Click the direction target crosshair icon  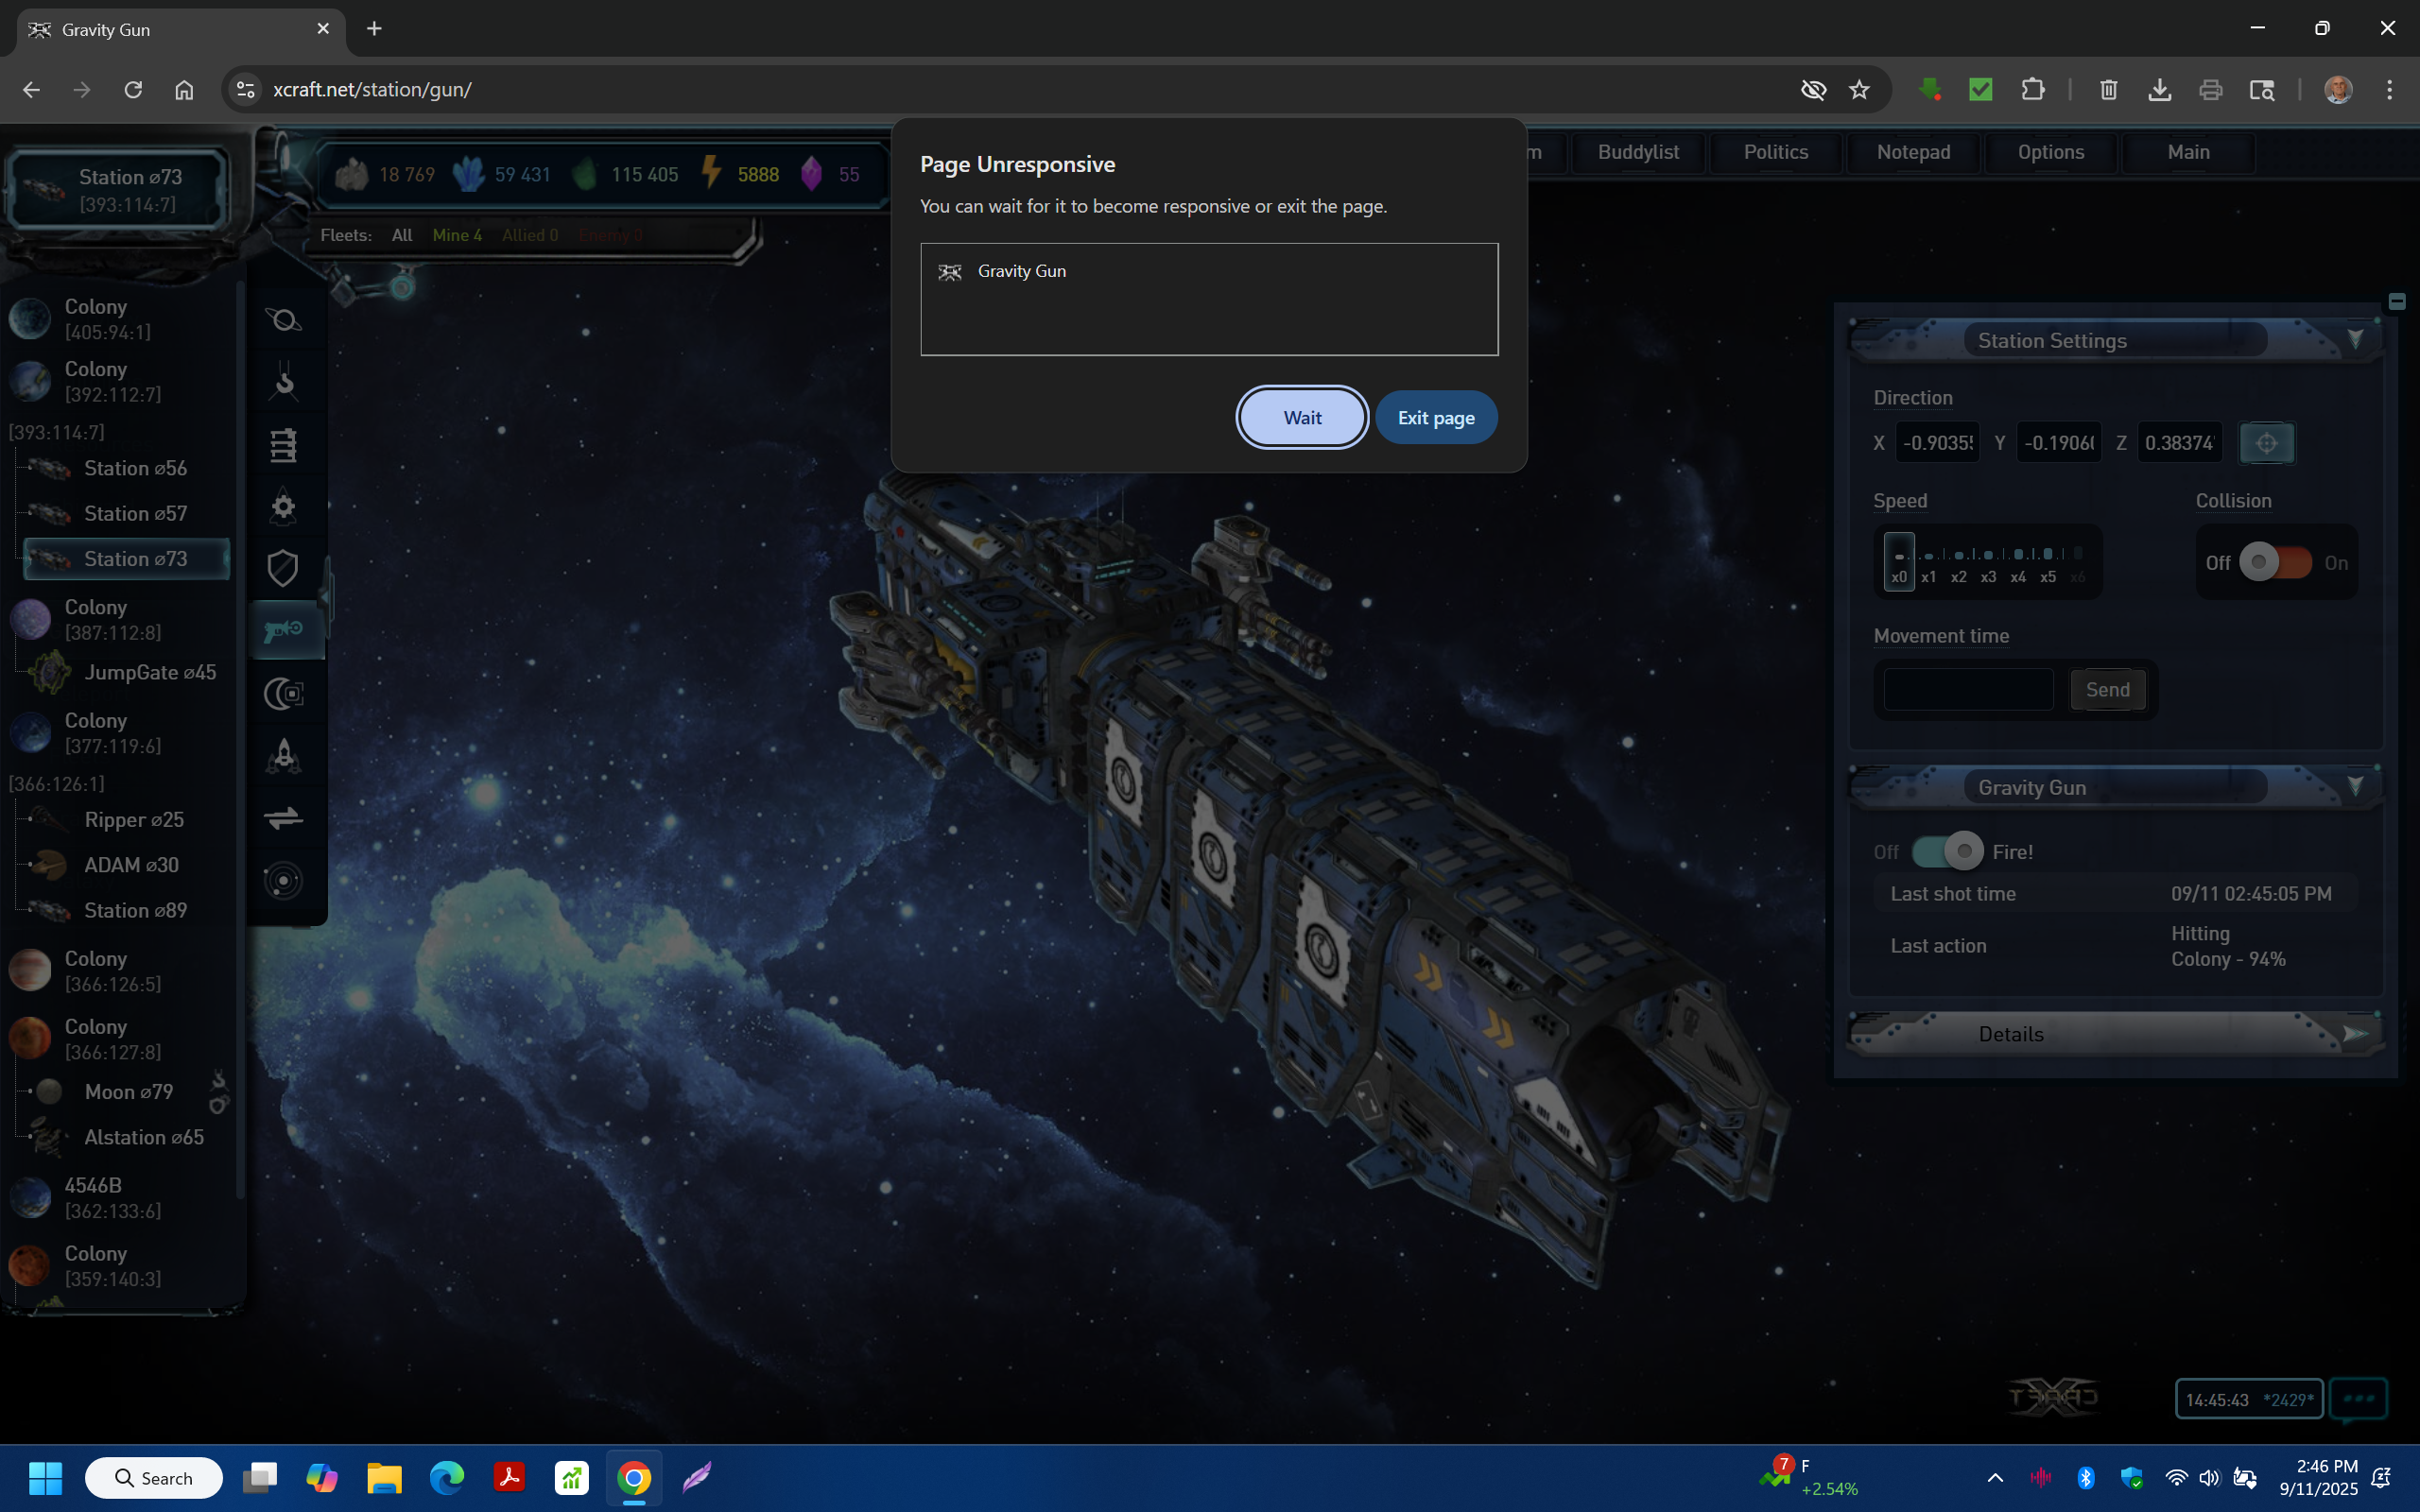(2266, 443)
